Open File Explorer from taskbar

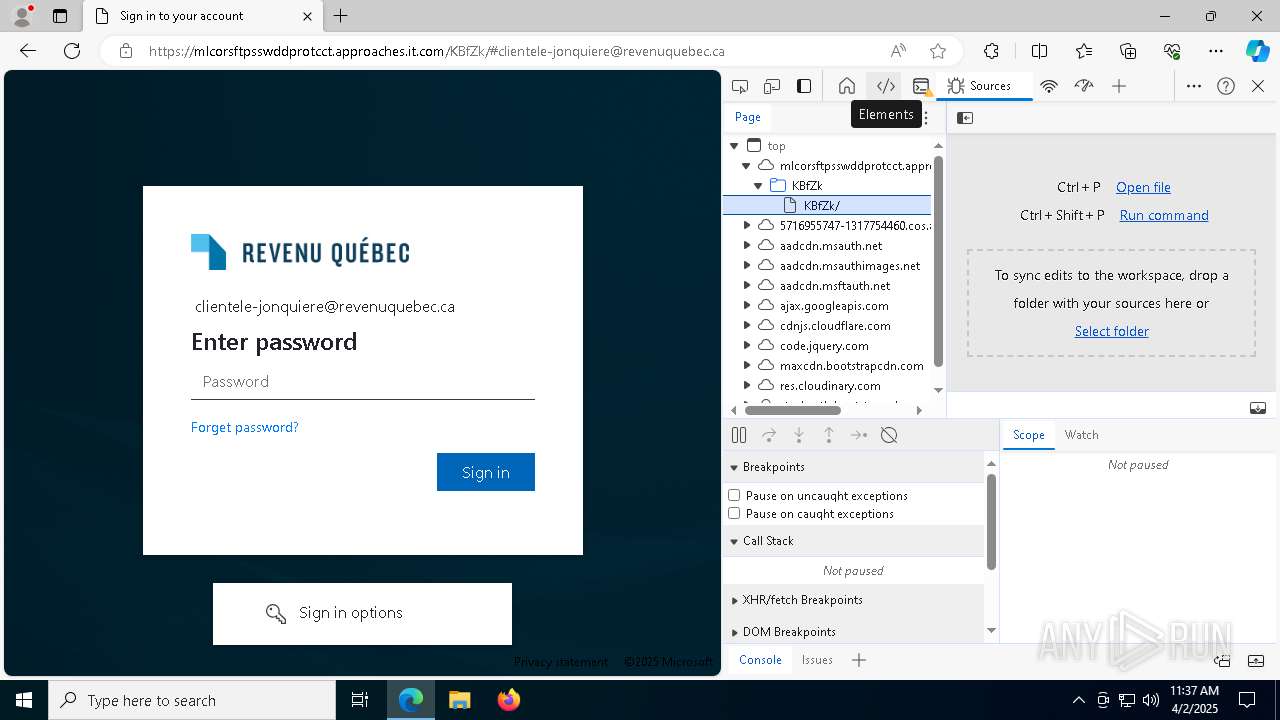coord(459,700)
